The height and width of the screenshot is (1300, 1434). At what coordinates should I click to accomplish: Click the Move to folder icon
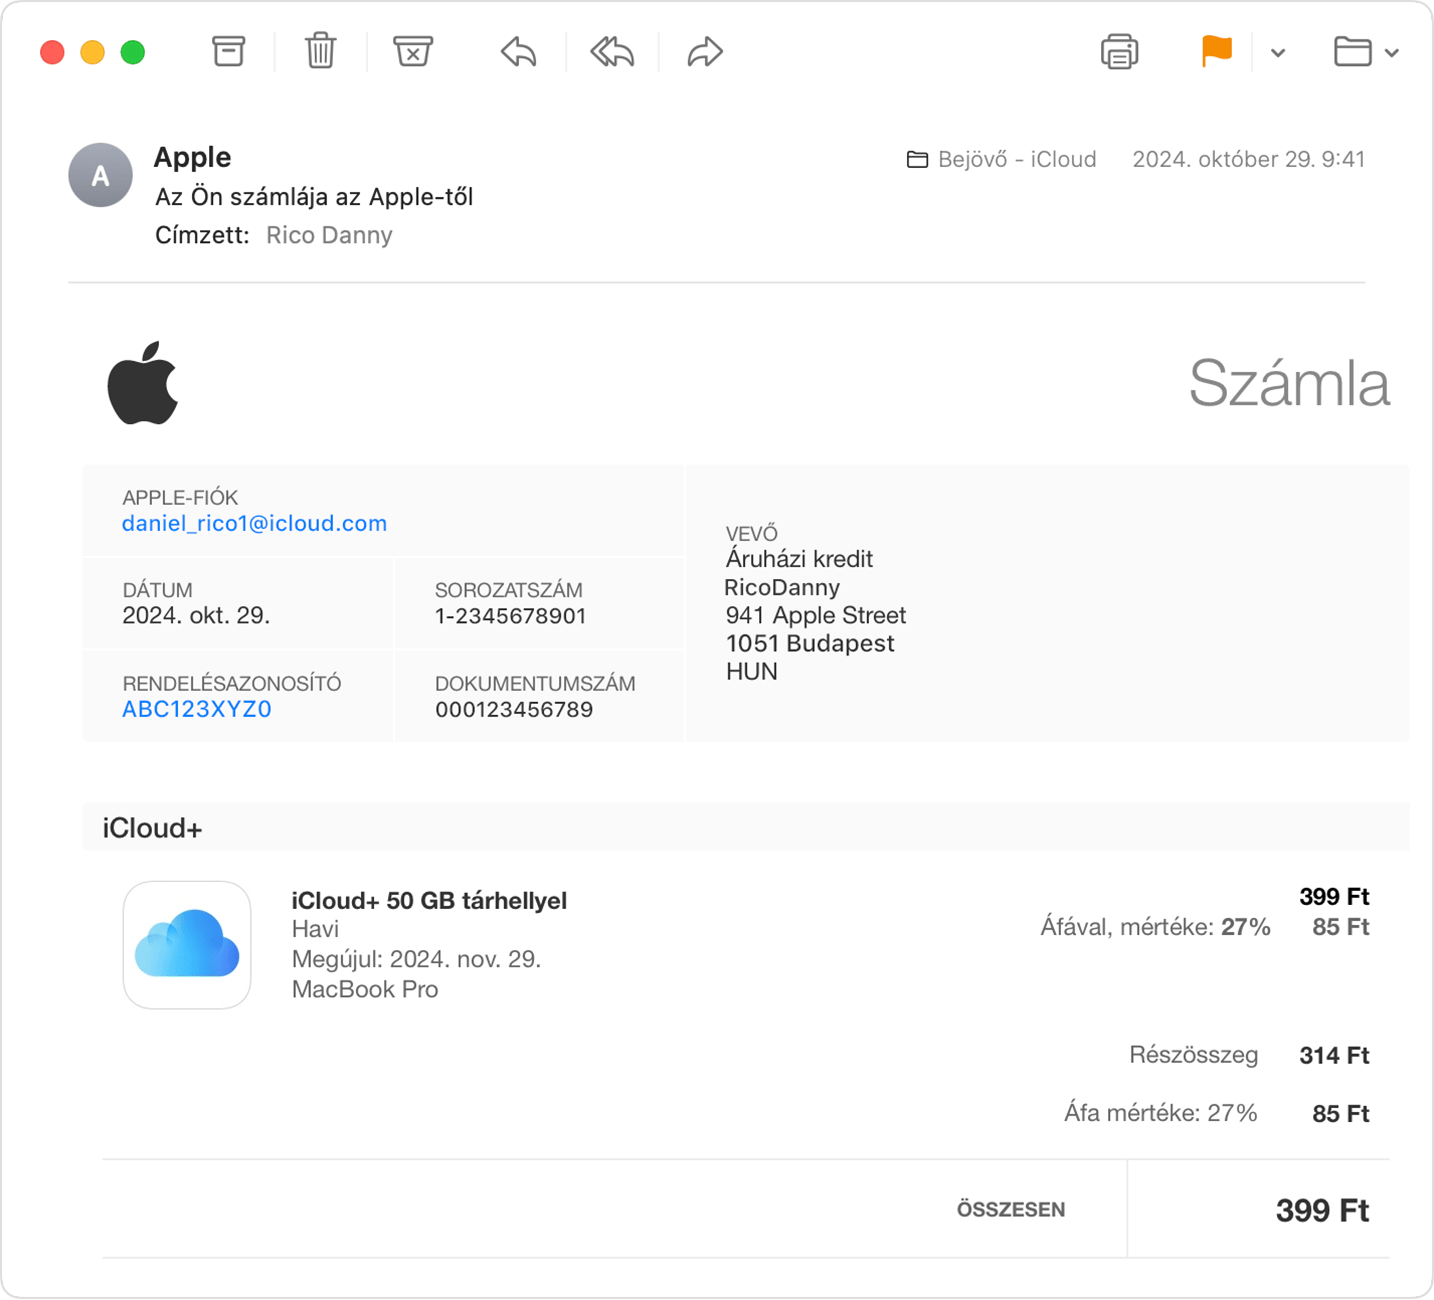pos(1352,51)
